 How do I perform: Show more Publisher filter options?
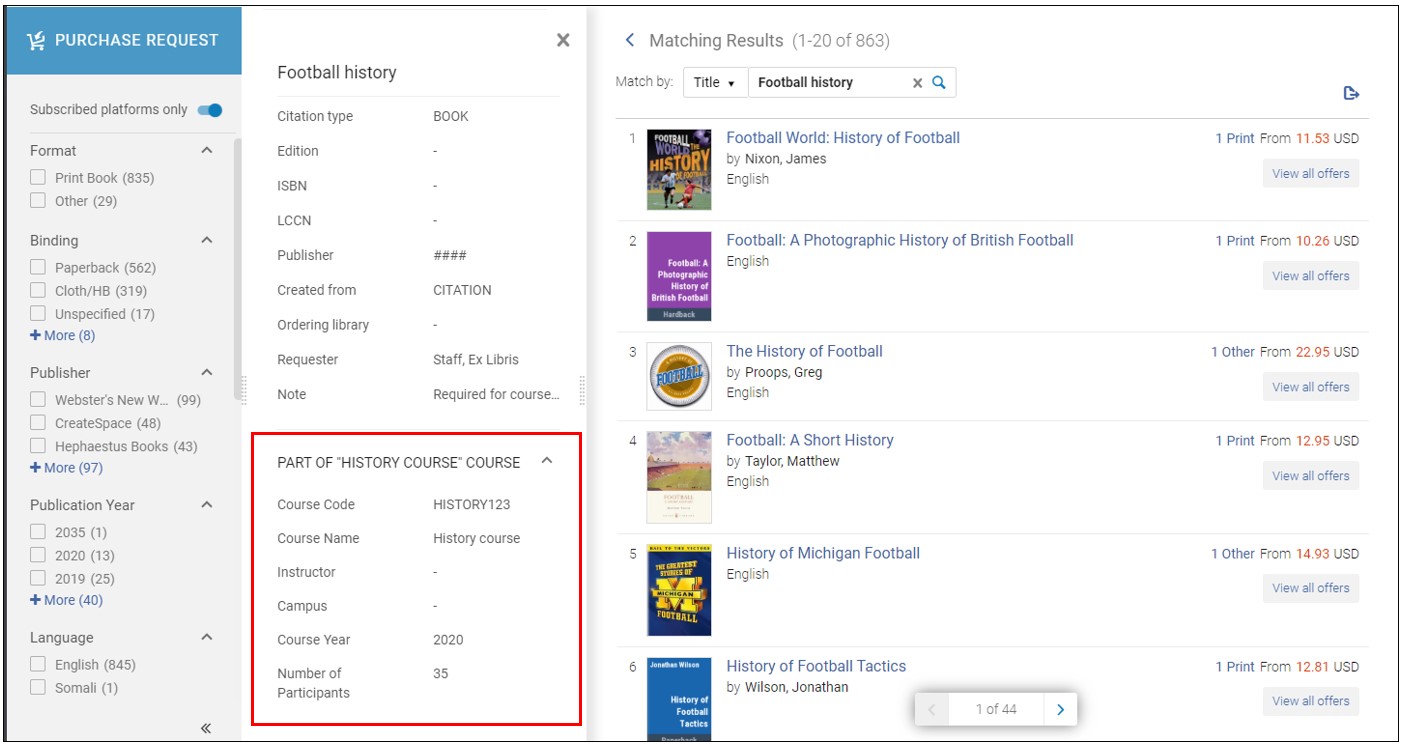pyautogui.click(x=66, y=468)
